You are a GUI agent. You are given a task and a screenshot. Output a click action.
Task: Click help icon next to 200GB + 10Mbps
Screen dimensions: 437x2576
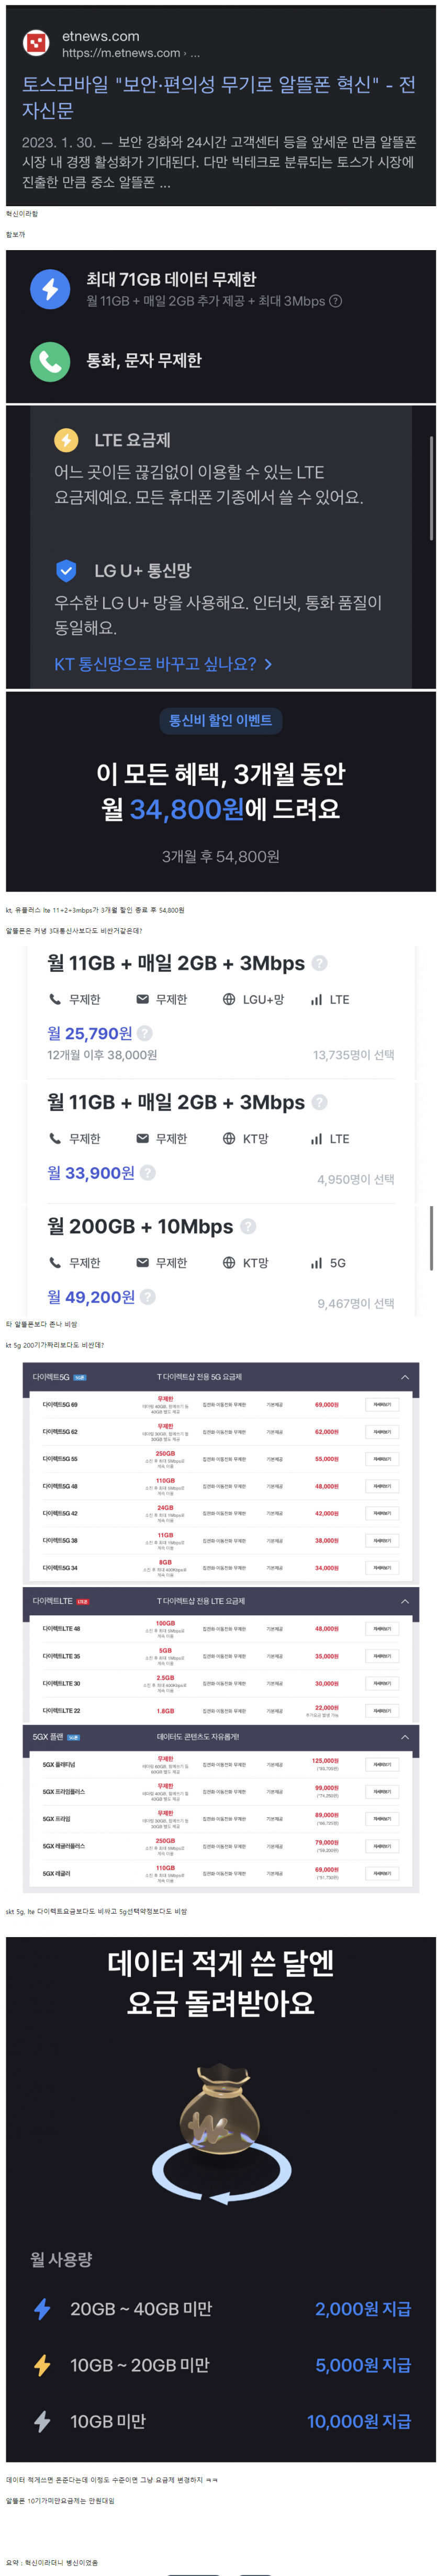coord(248,1226)
